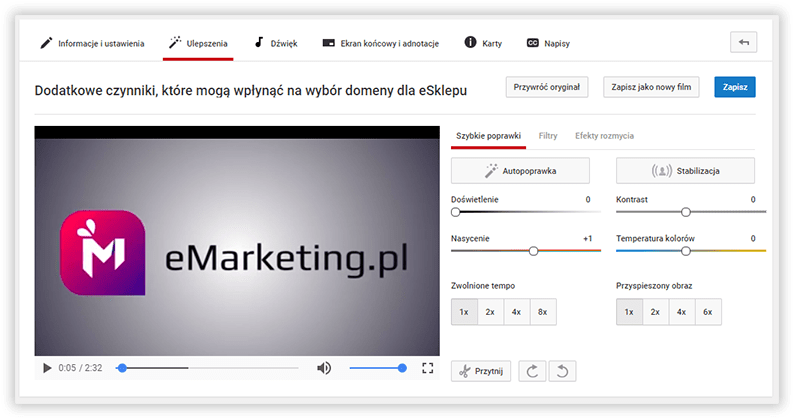Click the eMarketing.pl video preview

tap(237, 241)
